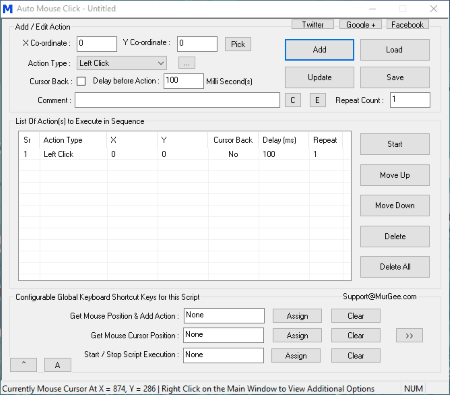Click the Delete All button
Viewport: 450px width, 395px height.
click(x=395, y=267)
